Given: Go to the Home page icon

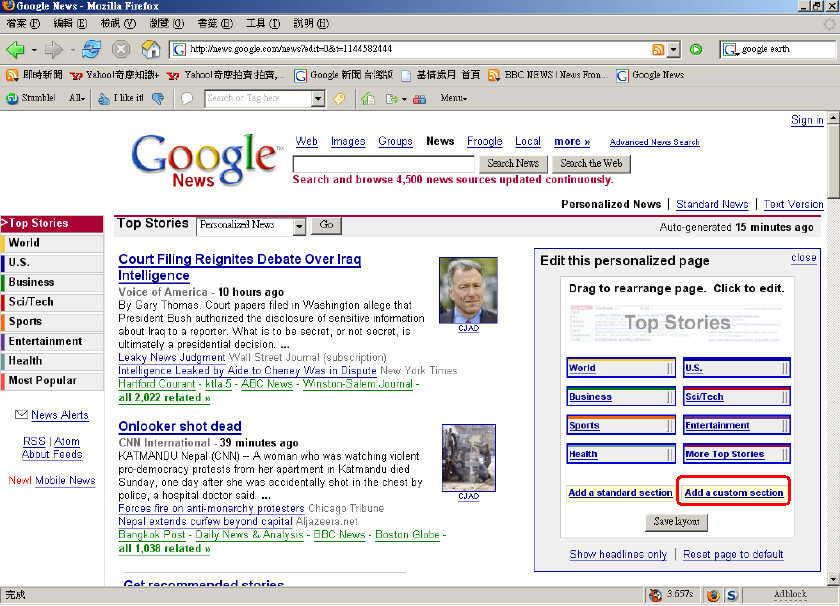Looking at the screenshot, I should [x=151, y=50].
